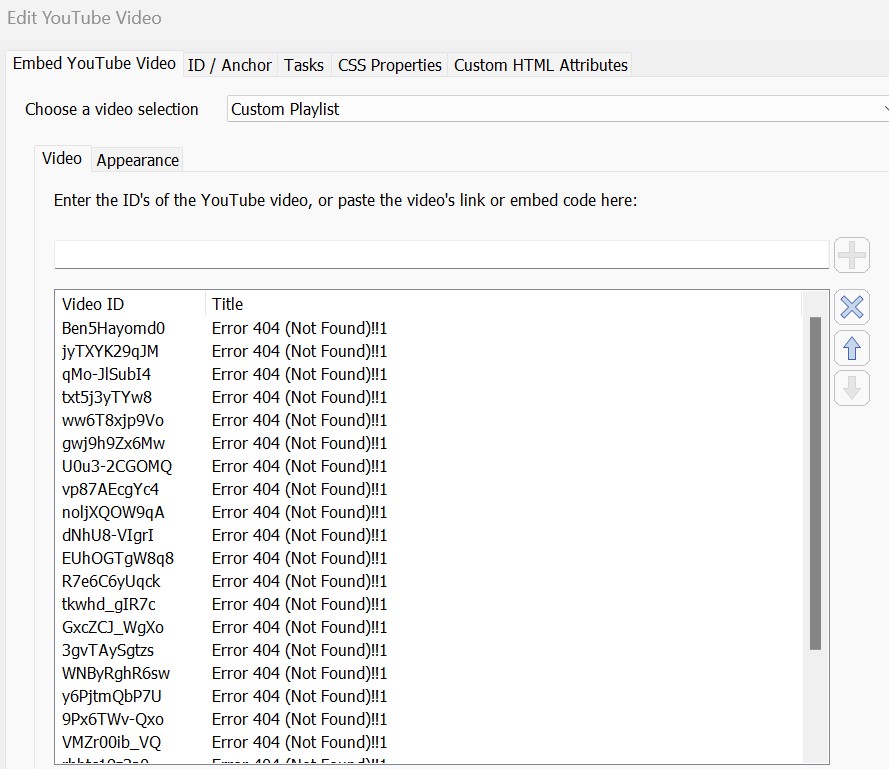
Task: Select row with ID U0u3-2CGOMQ
Action: 429,466
